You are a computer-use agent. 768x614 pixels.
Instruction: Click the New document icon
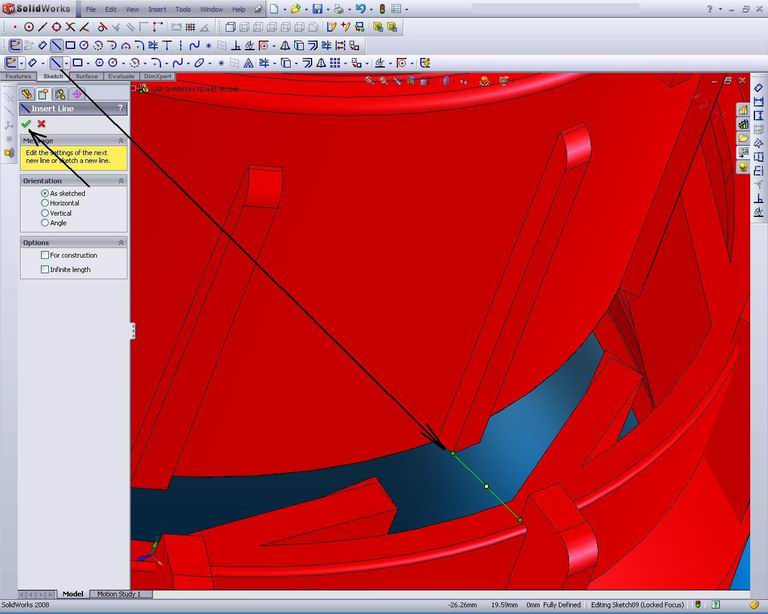[275, 9]
